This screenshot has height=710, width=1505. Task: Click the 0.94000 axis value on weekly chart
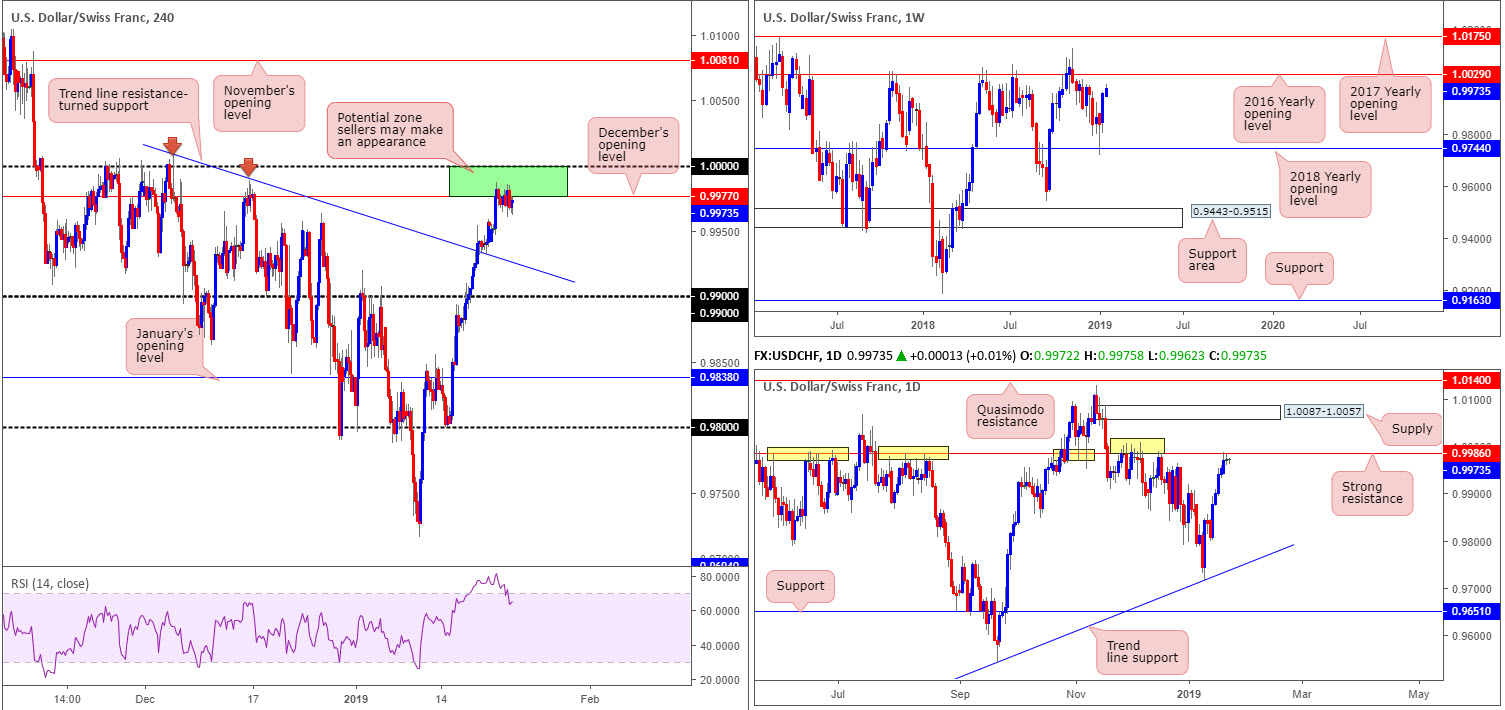[x=1470, y=239]
